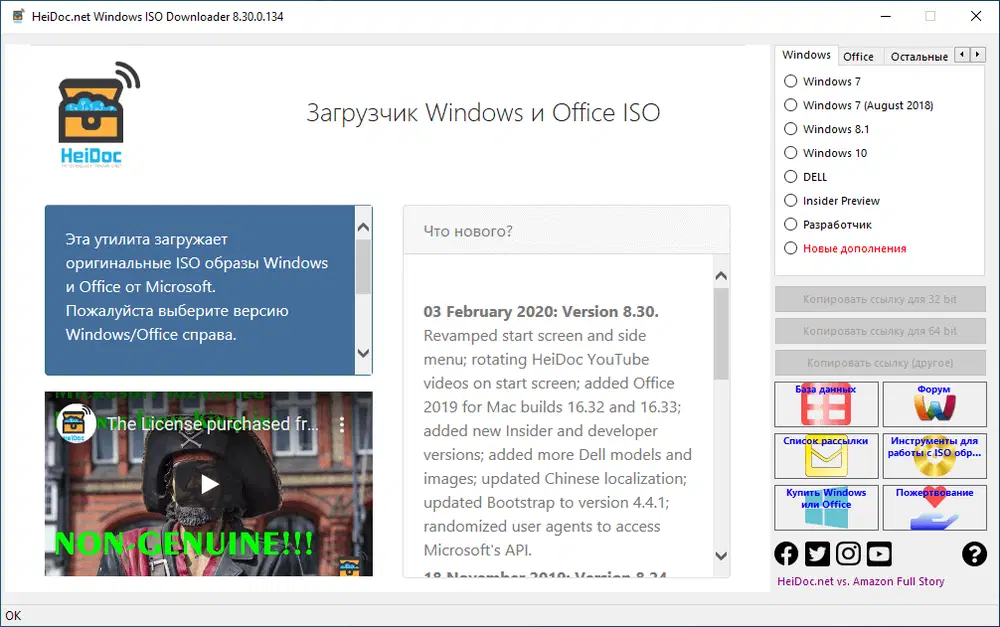Switch to the Office tab
This screenshot has height=627, width=1000.
858,56
